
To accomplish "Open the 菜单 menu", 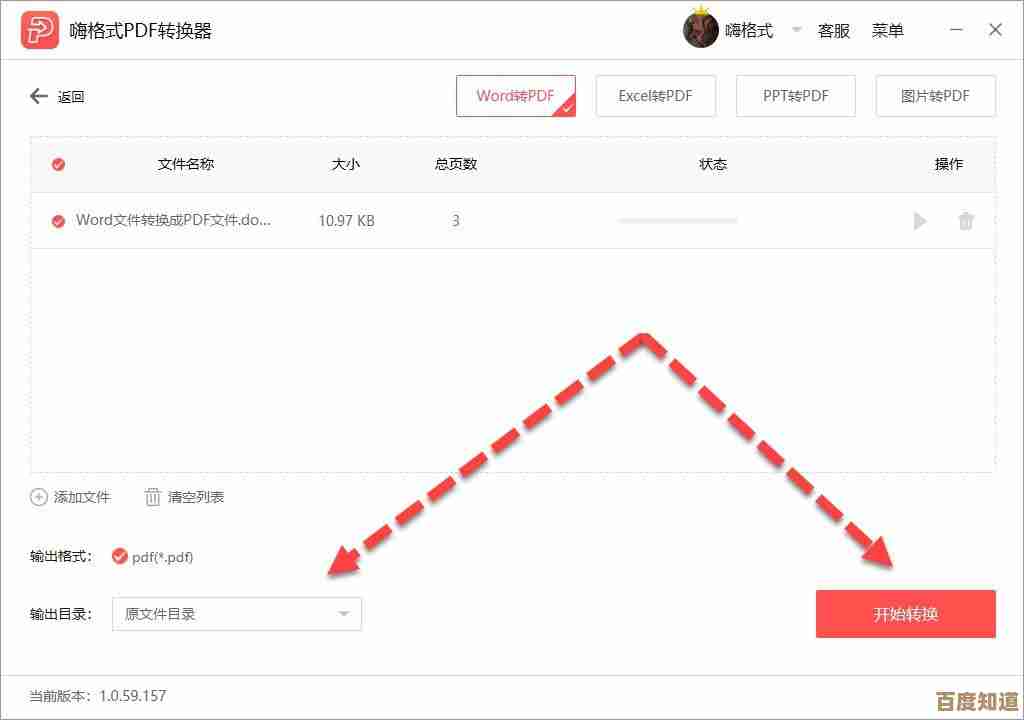I will (x=889, y=30).
